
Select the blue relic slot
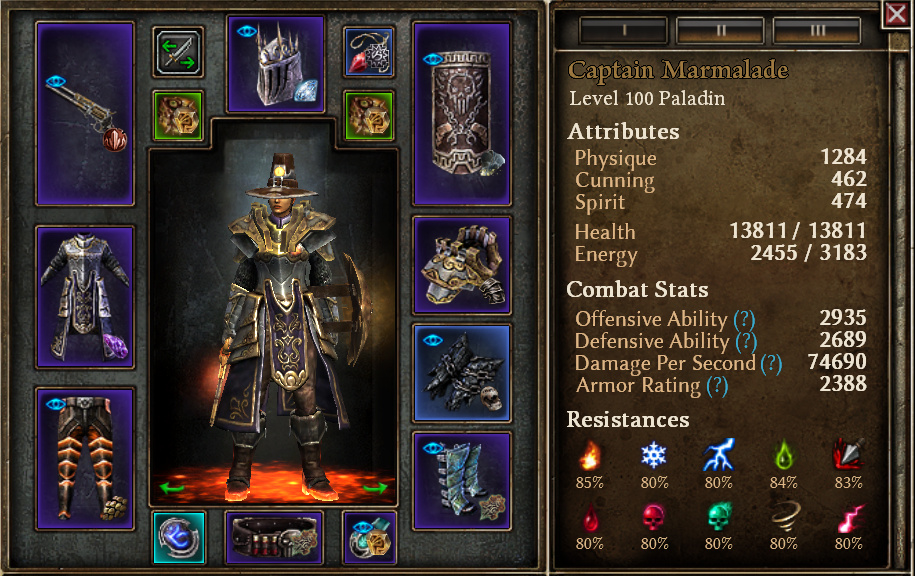point(179,537)
